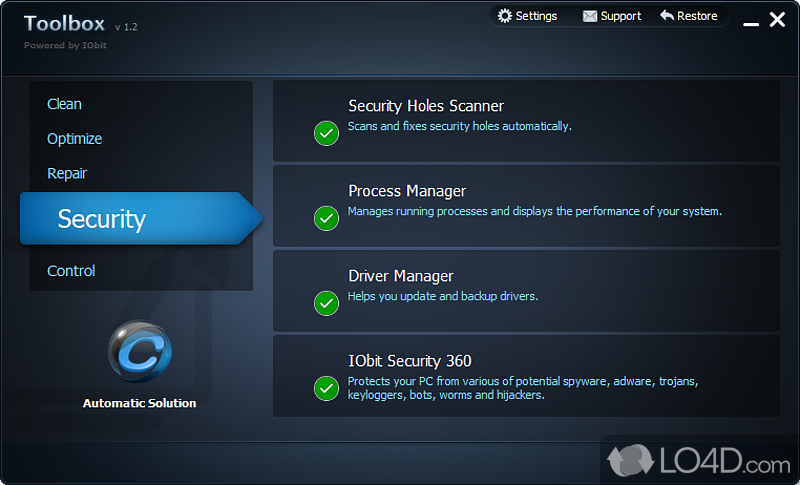Screen dimensions: 800x485
Task: Click the Toolbox title logo text
Action: click(65, 24)
